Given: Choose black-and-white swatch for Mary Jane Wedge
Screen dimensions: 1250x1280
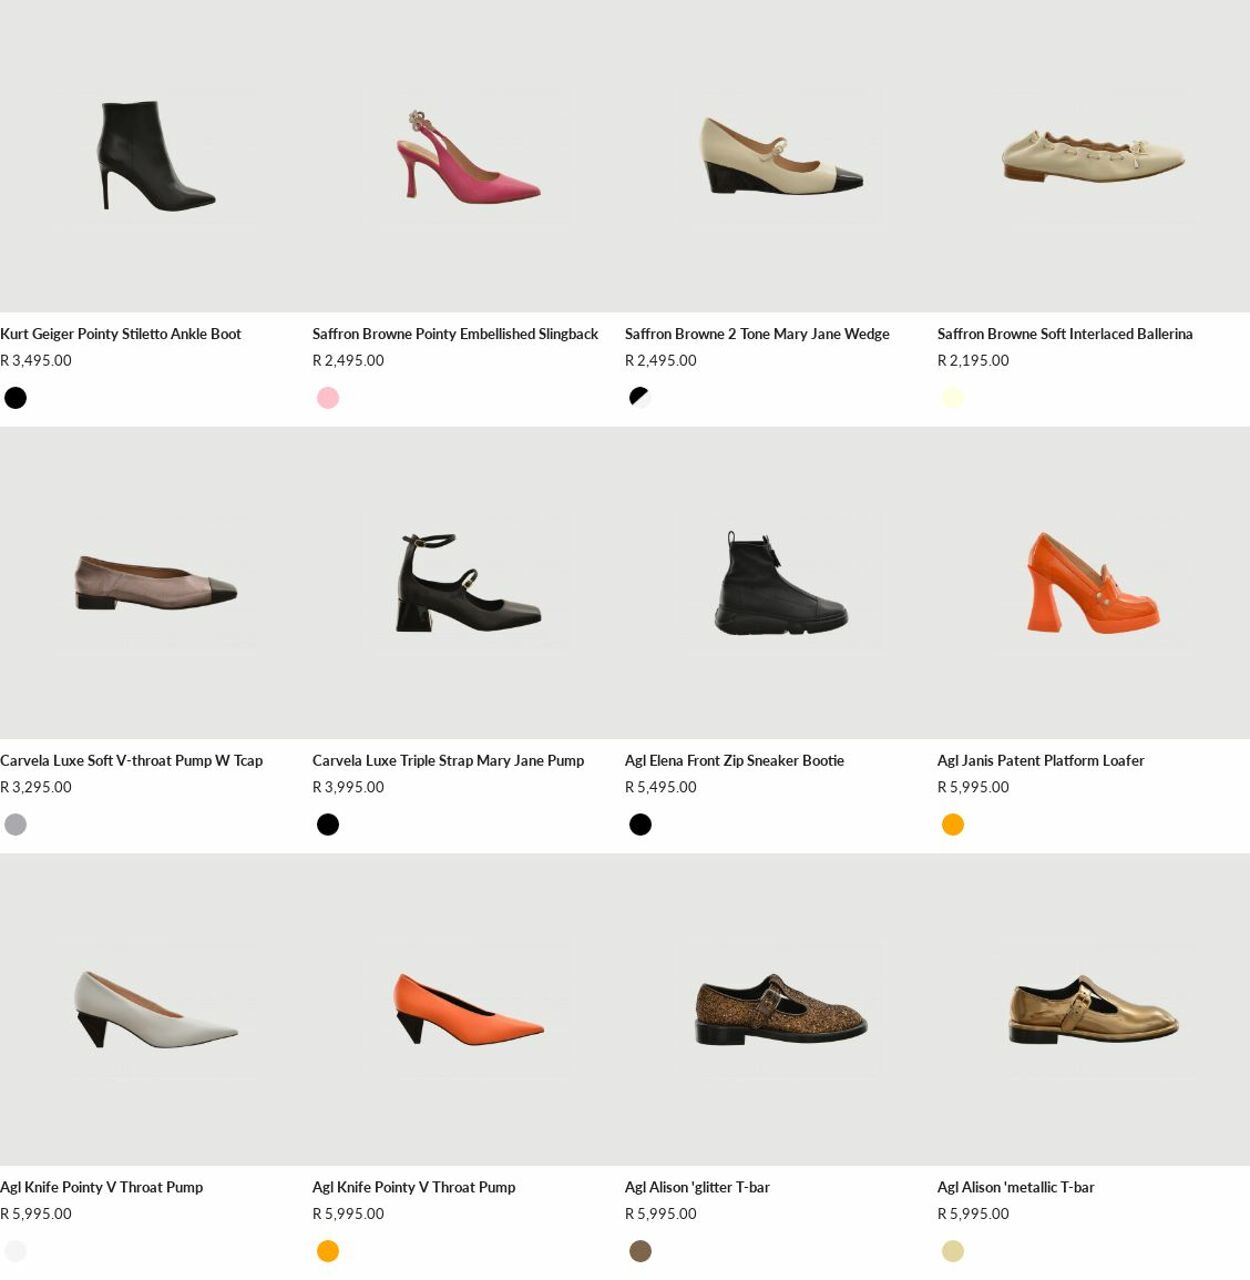Looking at the screenshot, I should point(640,398).
